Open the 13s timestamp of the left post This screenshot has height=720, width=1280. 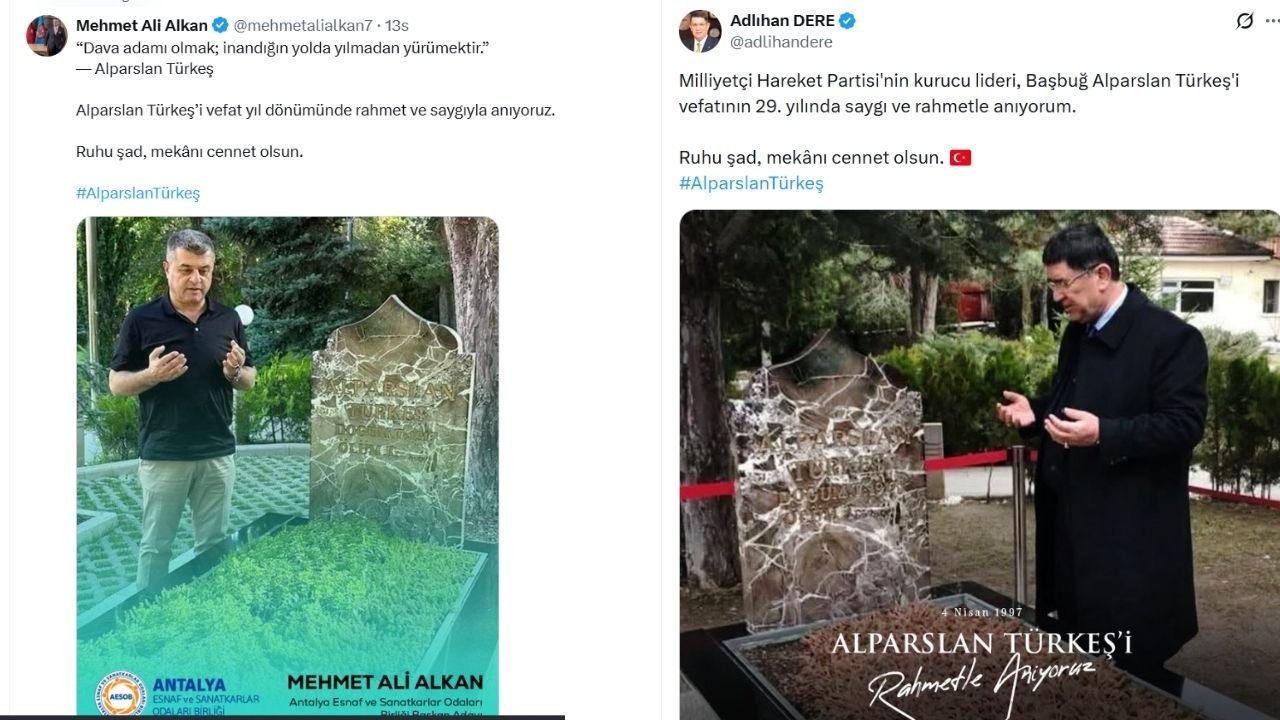pos(398,25)
